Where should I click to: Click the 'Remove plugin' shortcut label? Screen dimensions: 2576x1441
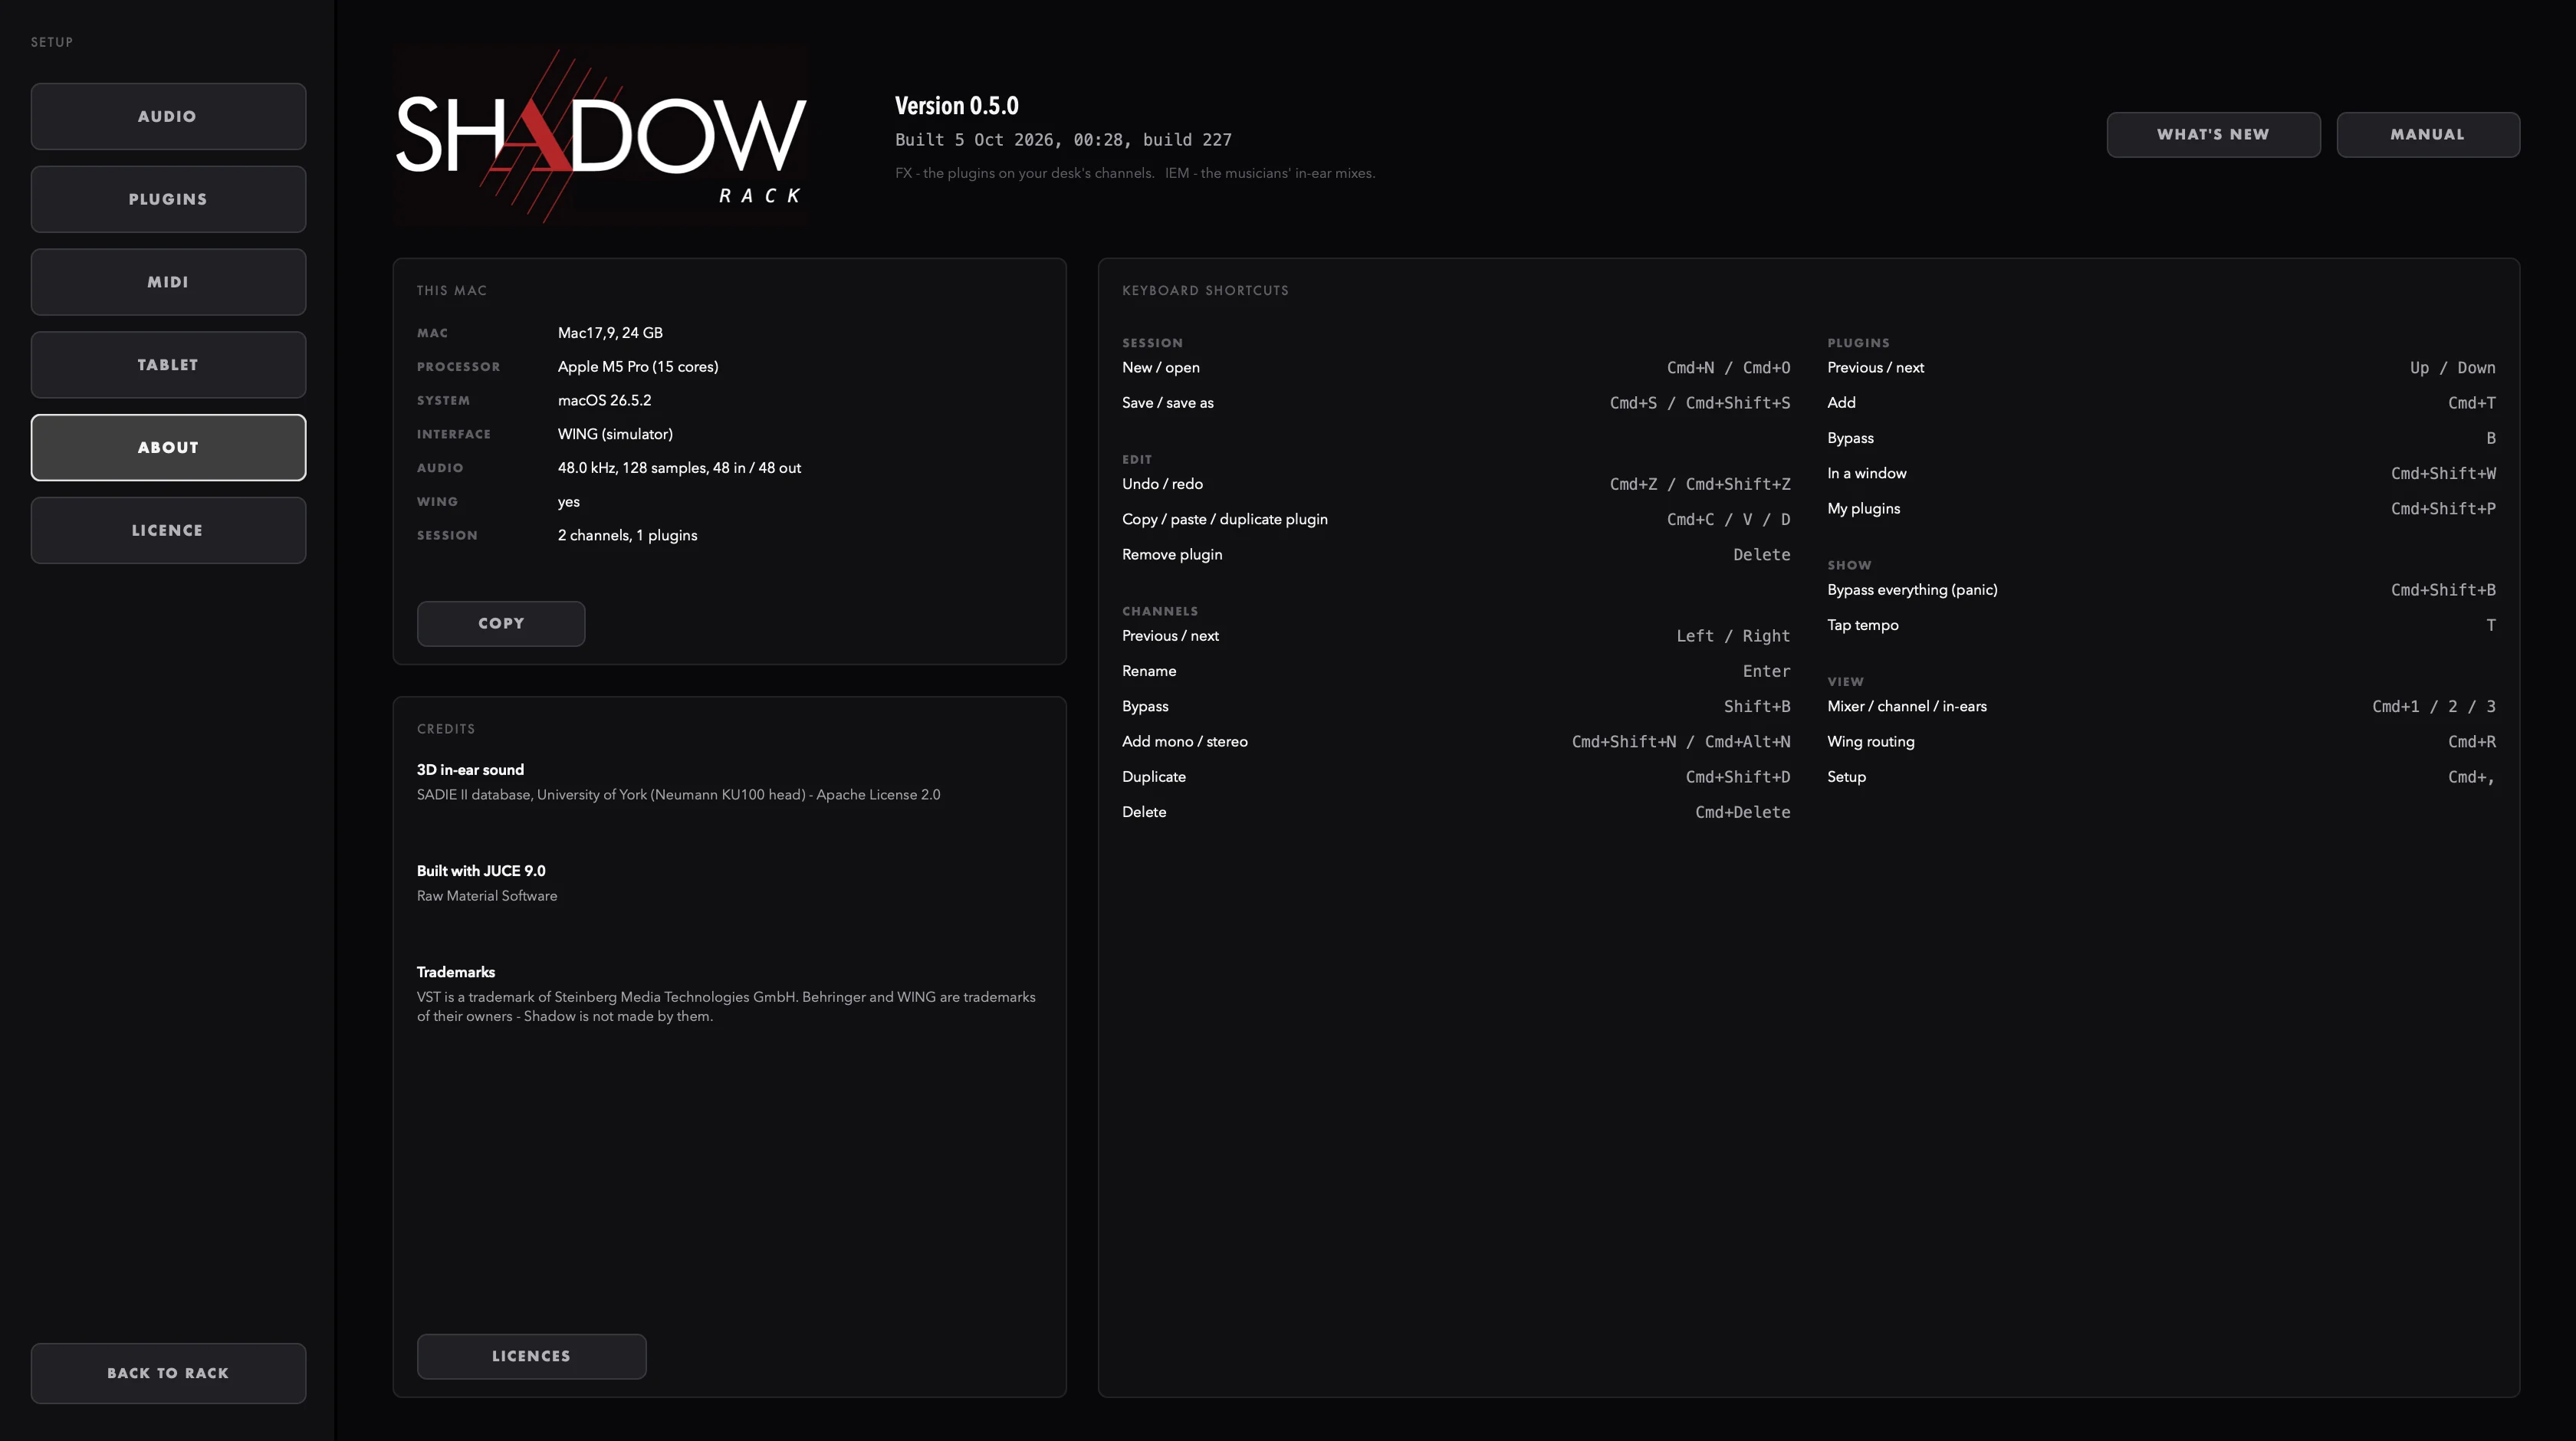(x=1172, y=555)
